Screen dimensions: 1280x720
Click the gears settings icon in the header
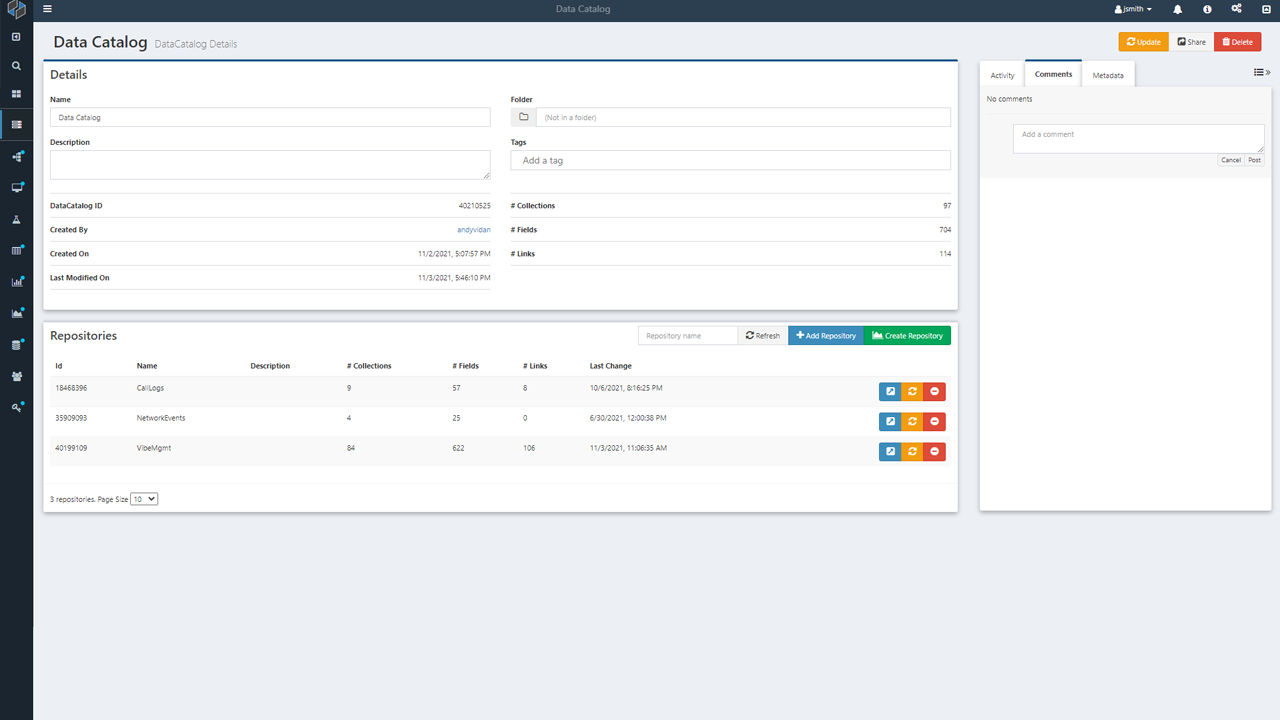click(1236, 9)
